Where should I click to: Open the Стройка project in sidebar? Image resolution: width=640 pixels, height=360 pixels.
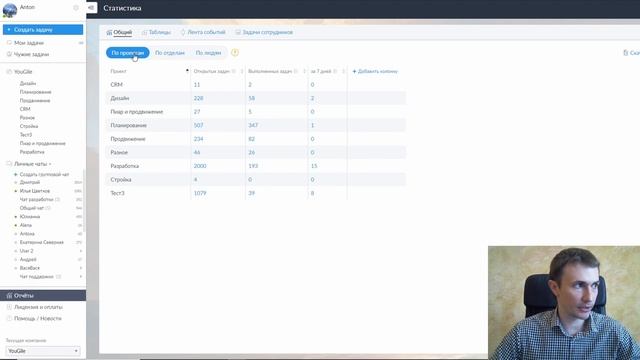[29, 126]
